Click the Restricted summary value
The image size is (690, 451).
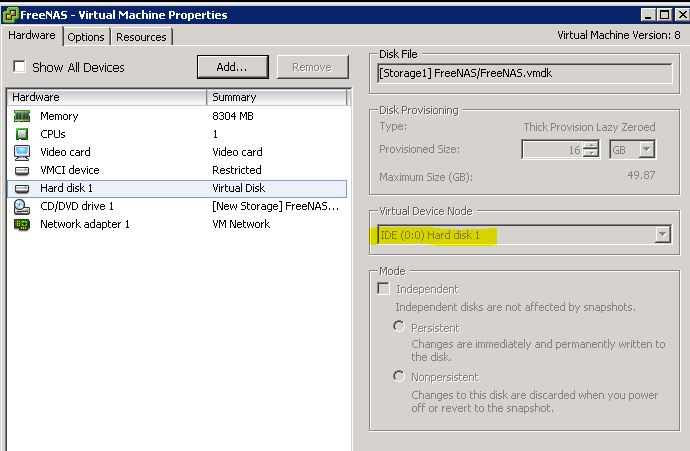point(237,170)
